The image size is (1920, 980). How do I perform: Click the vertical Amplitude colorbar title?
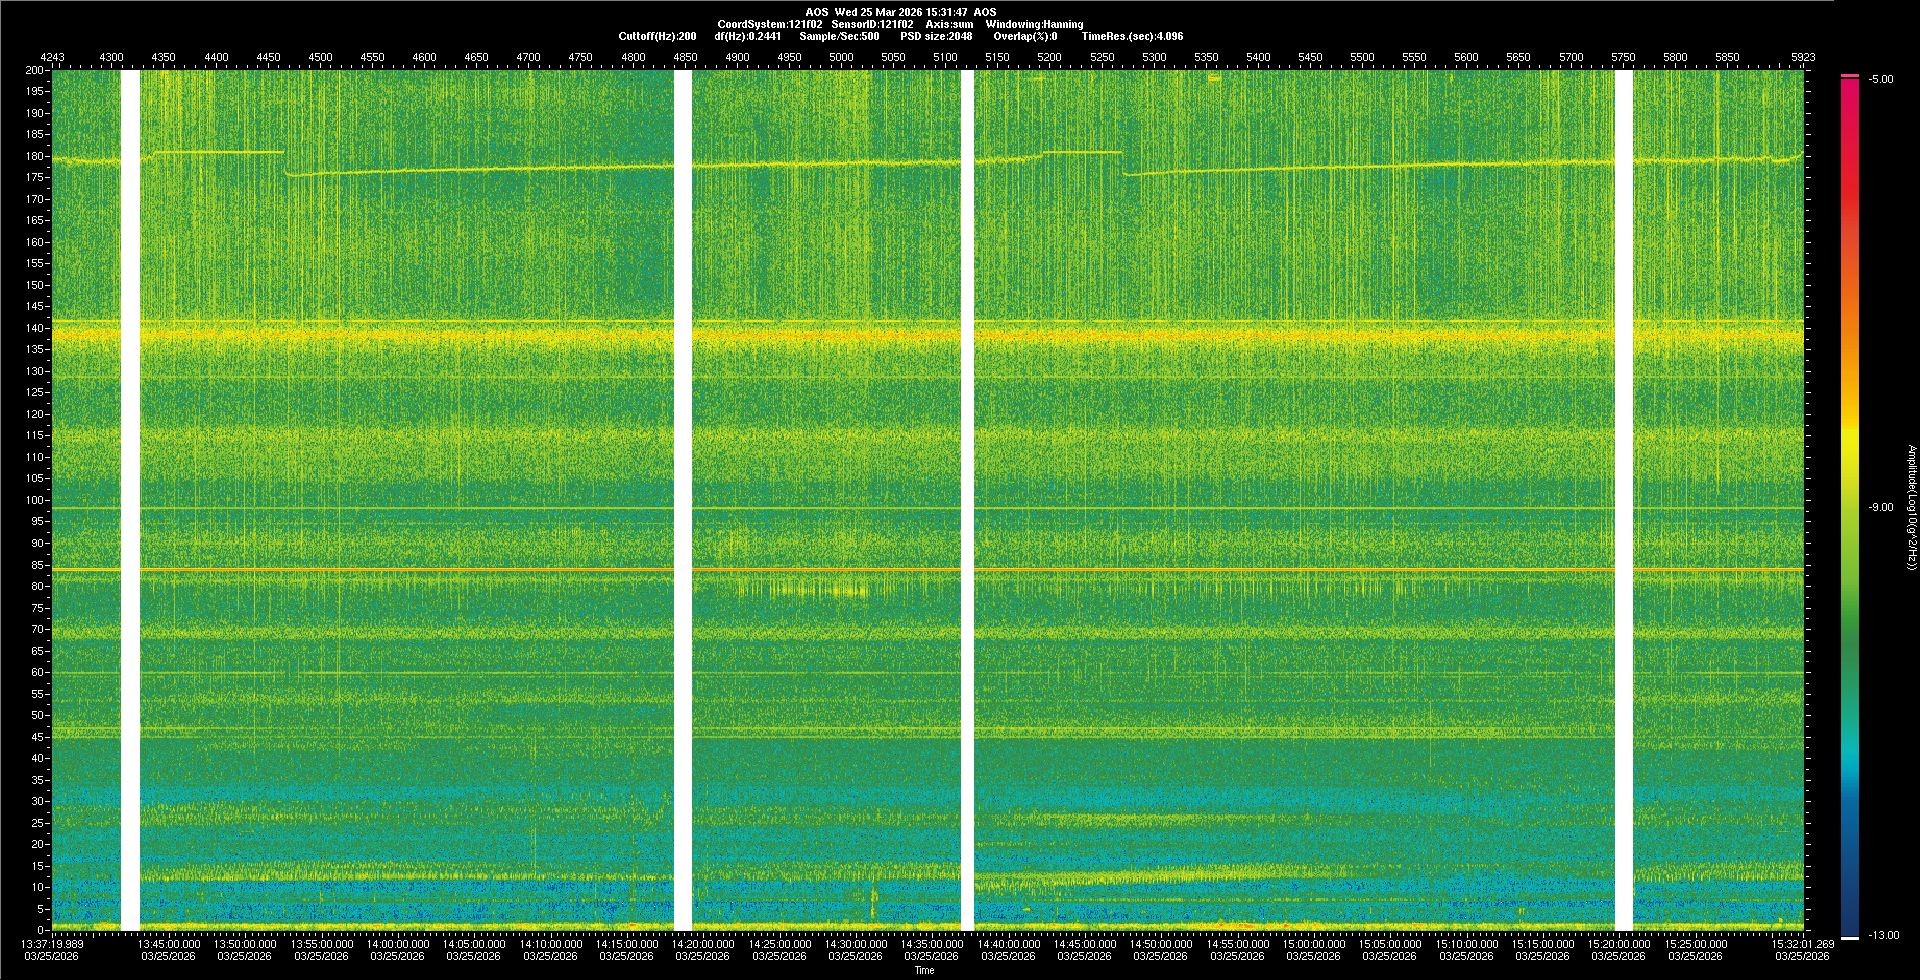coord(1911,507)
